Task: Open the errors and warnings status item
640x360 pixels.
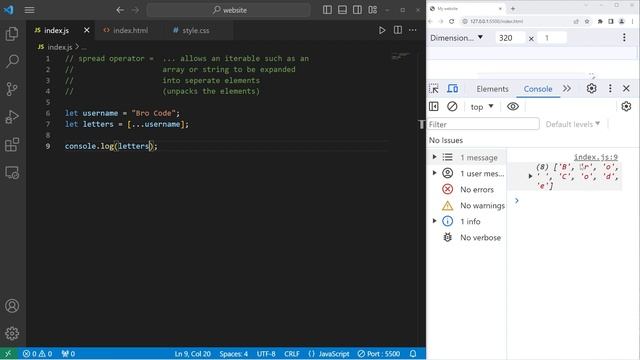Action: point(37,353)
